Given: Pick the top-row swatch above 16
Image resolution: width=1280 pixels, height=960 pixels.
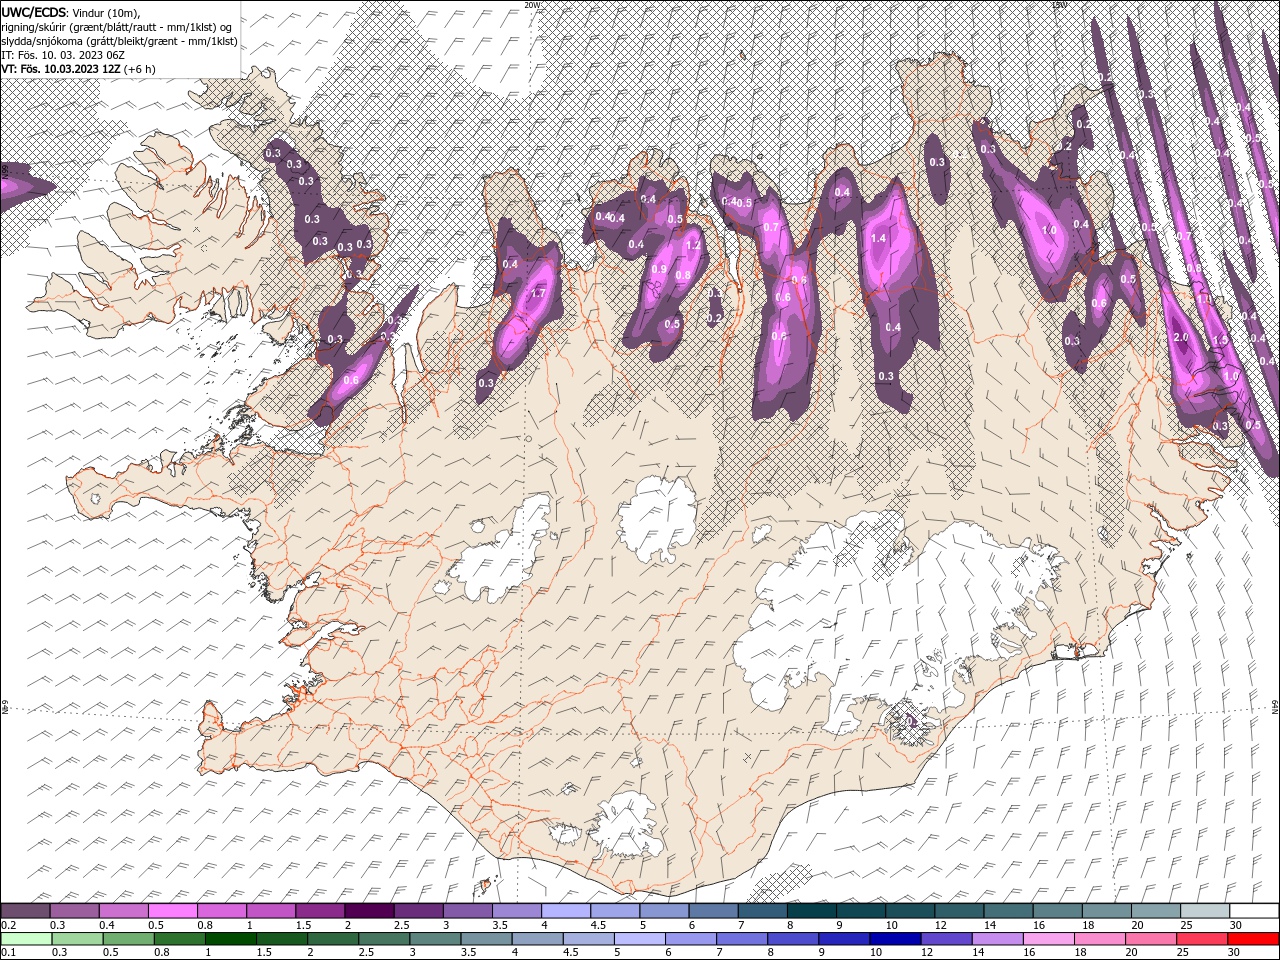Looking at the screenshot, I should pyautogui.click(x=1058, y=911).
